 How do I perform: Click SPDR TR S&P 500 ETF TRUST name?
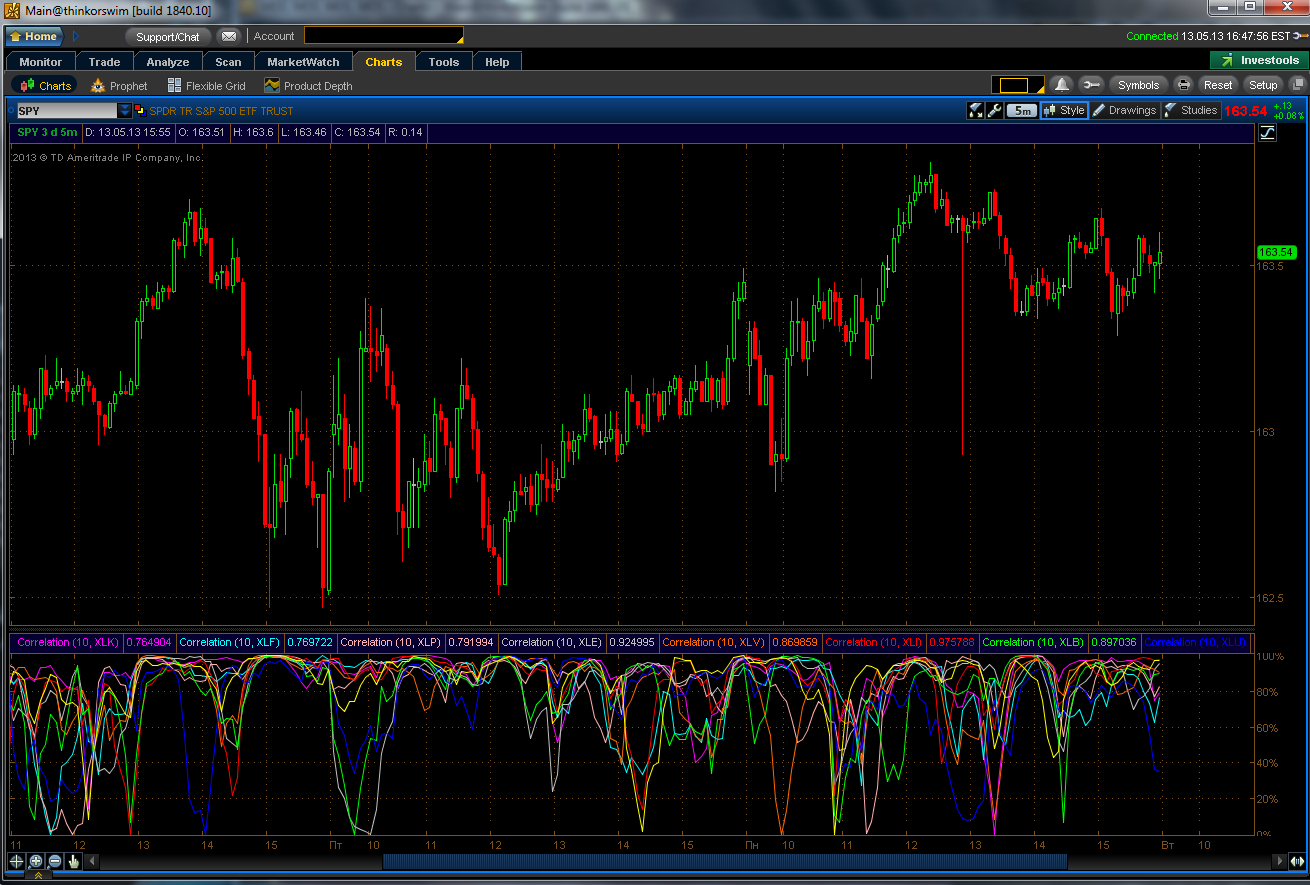pyautogui.click(x=221, y=111)
